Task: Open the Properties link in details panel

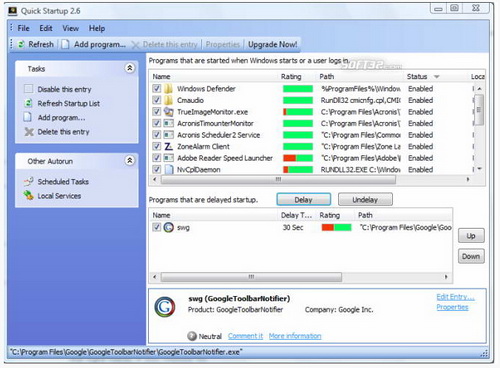Action: (452, 307)
